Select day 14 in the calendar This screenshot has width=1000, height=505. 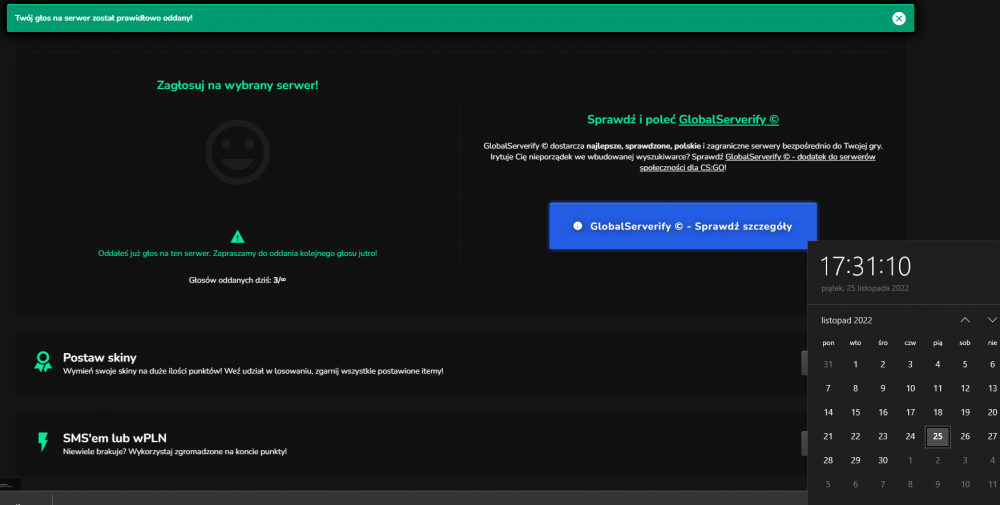coord(828,413)
